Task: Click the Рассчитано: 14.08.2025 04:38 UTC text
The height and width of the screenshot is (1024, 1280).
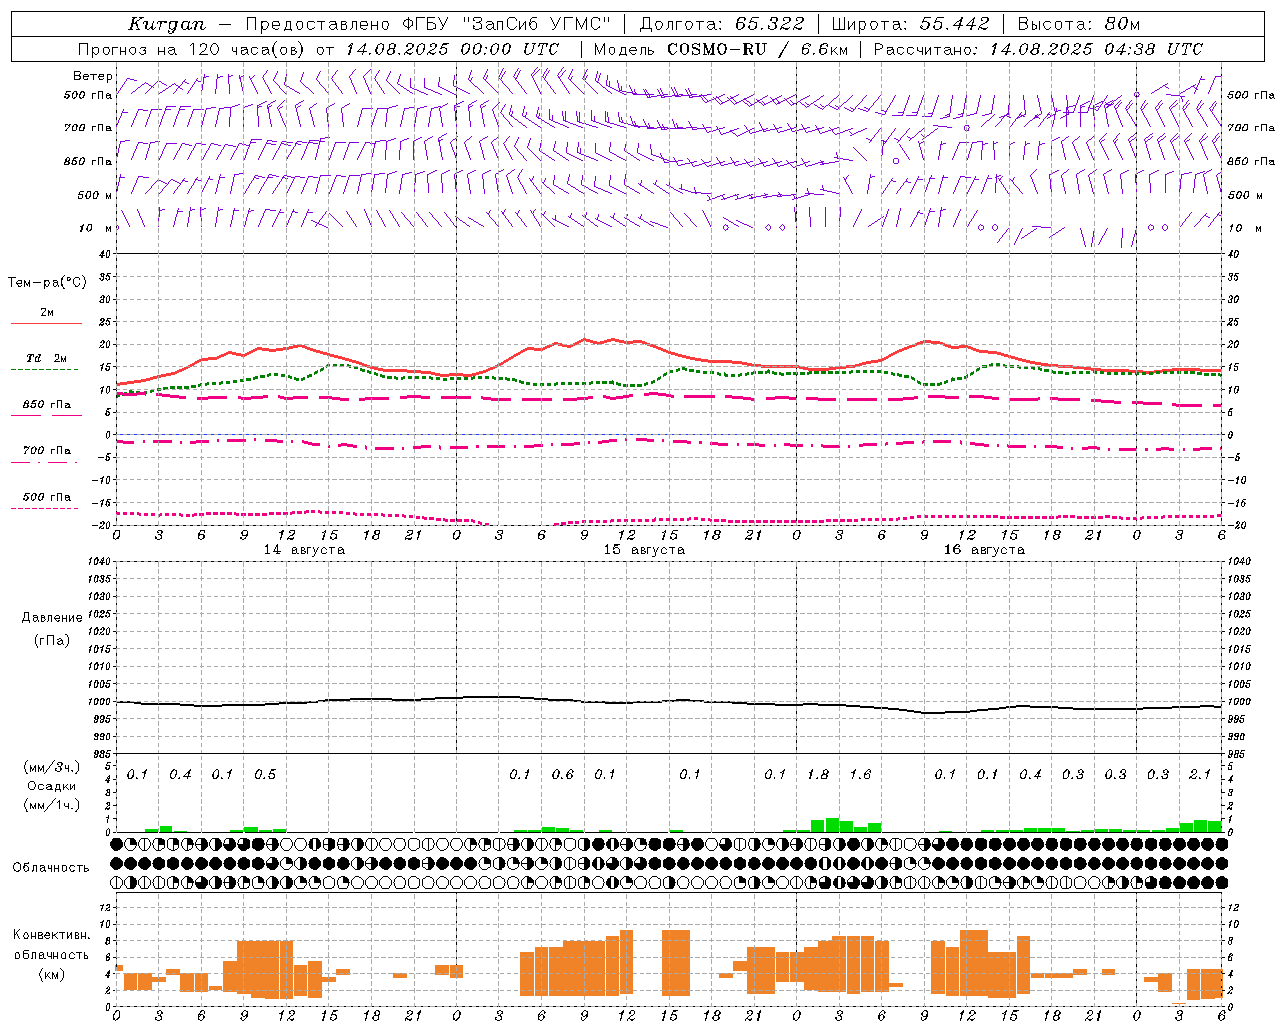Action: [x=1038, y=49]
